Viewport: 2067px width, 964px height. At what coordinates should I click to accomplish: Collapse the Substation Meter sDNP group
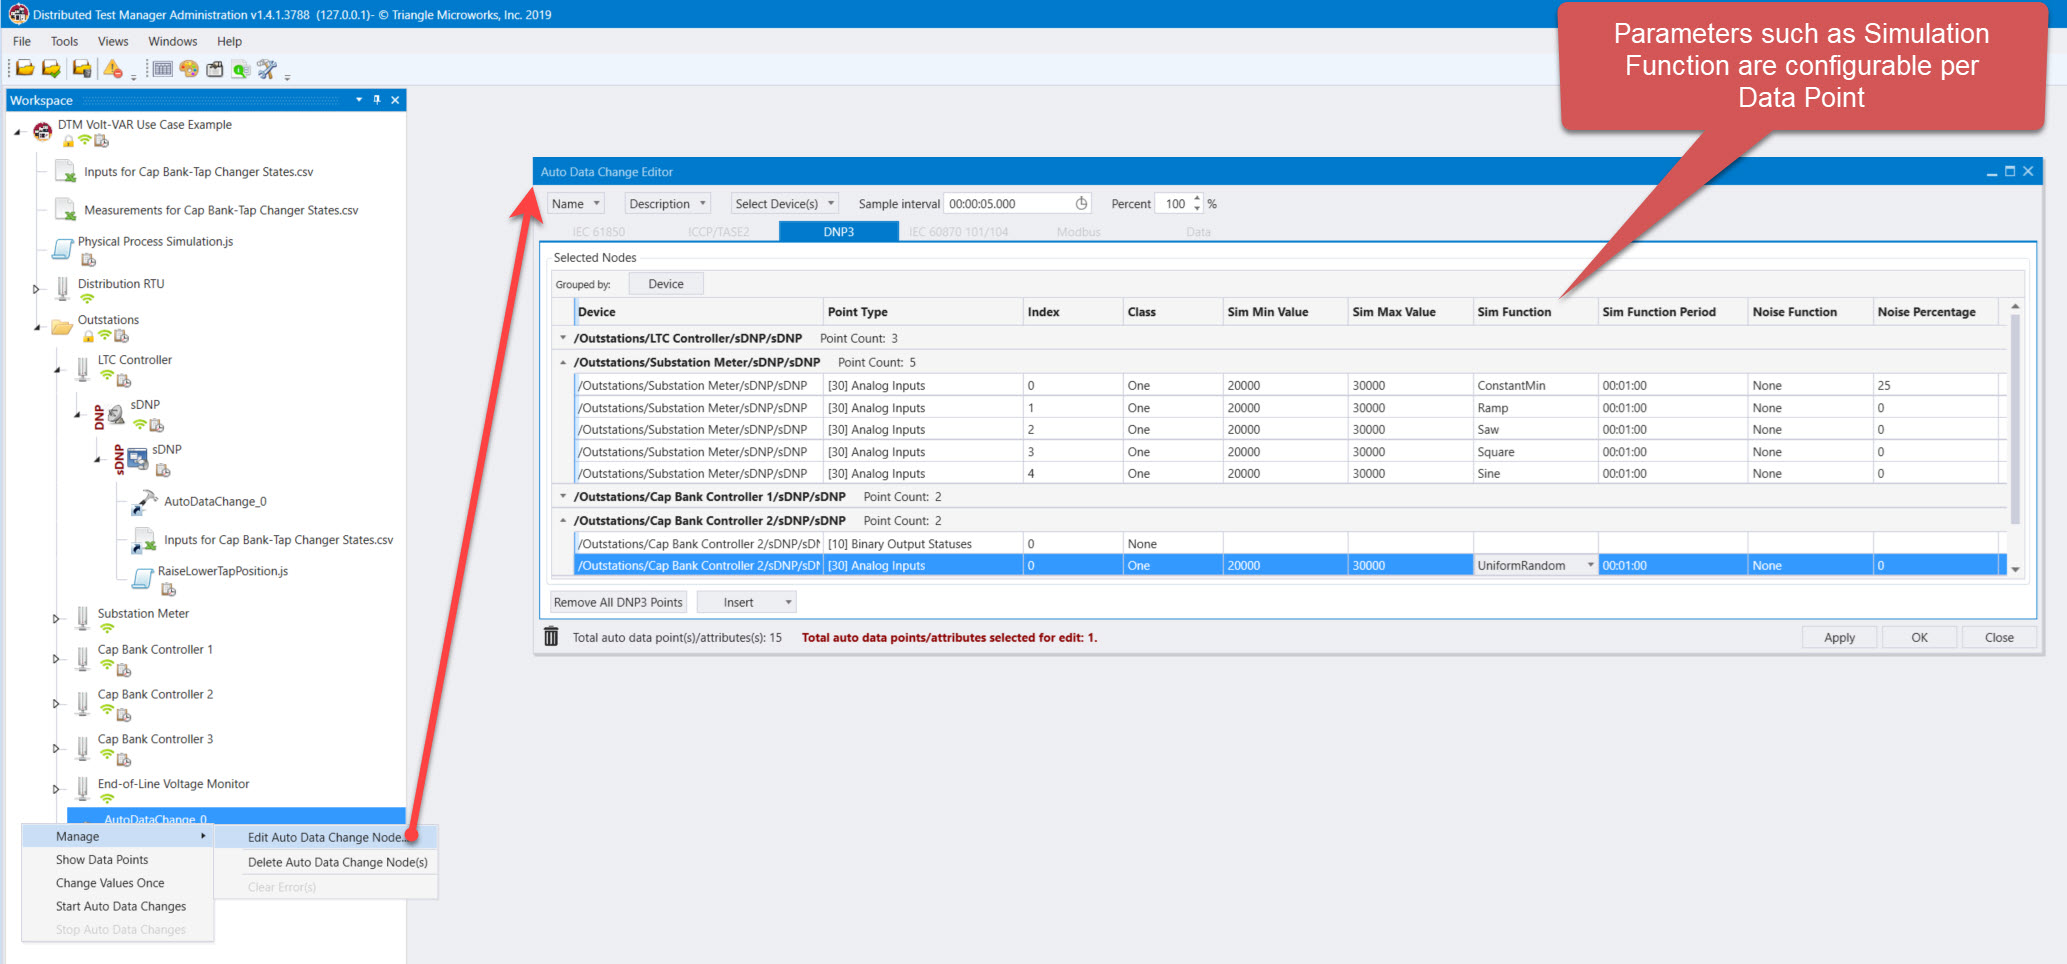[x=563, y=362]
